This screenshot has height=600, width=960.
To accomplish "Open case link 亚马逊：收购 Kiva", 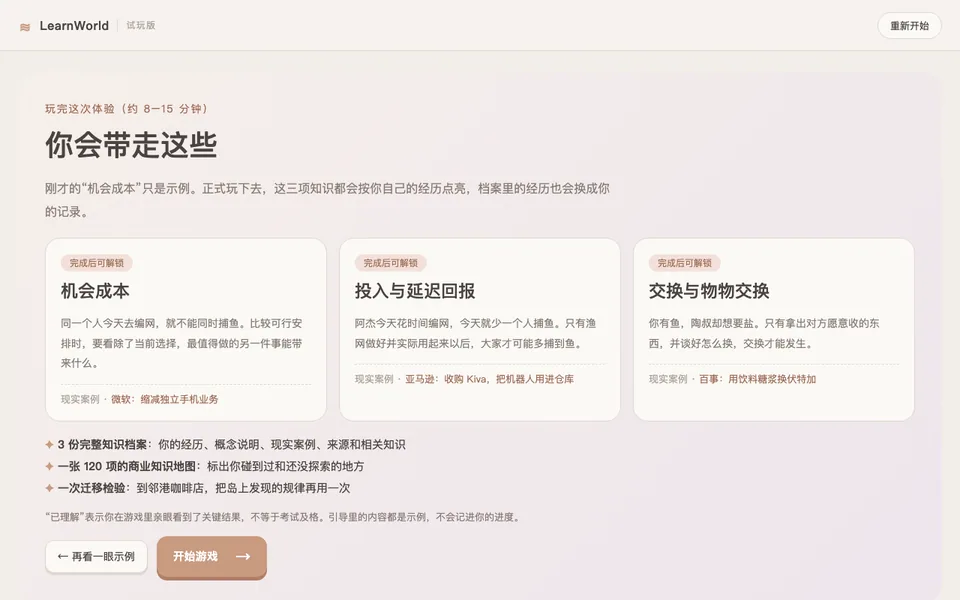I will click(x=489, y=379).
